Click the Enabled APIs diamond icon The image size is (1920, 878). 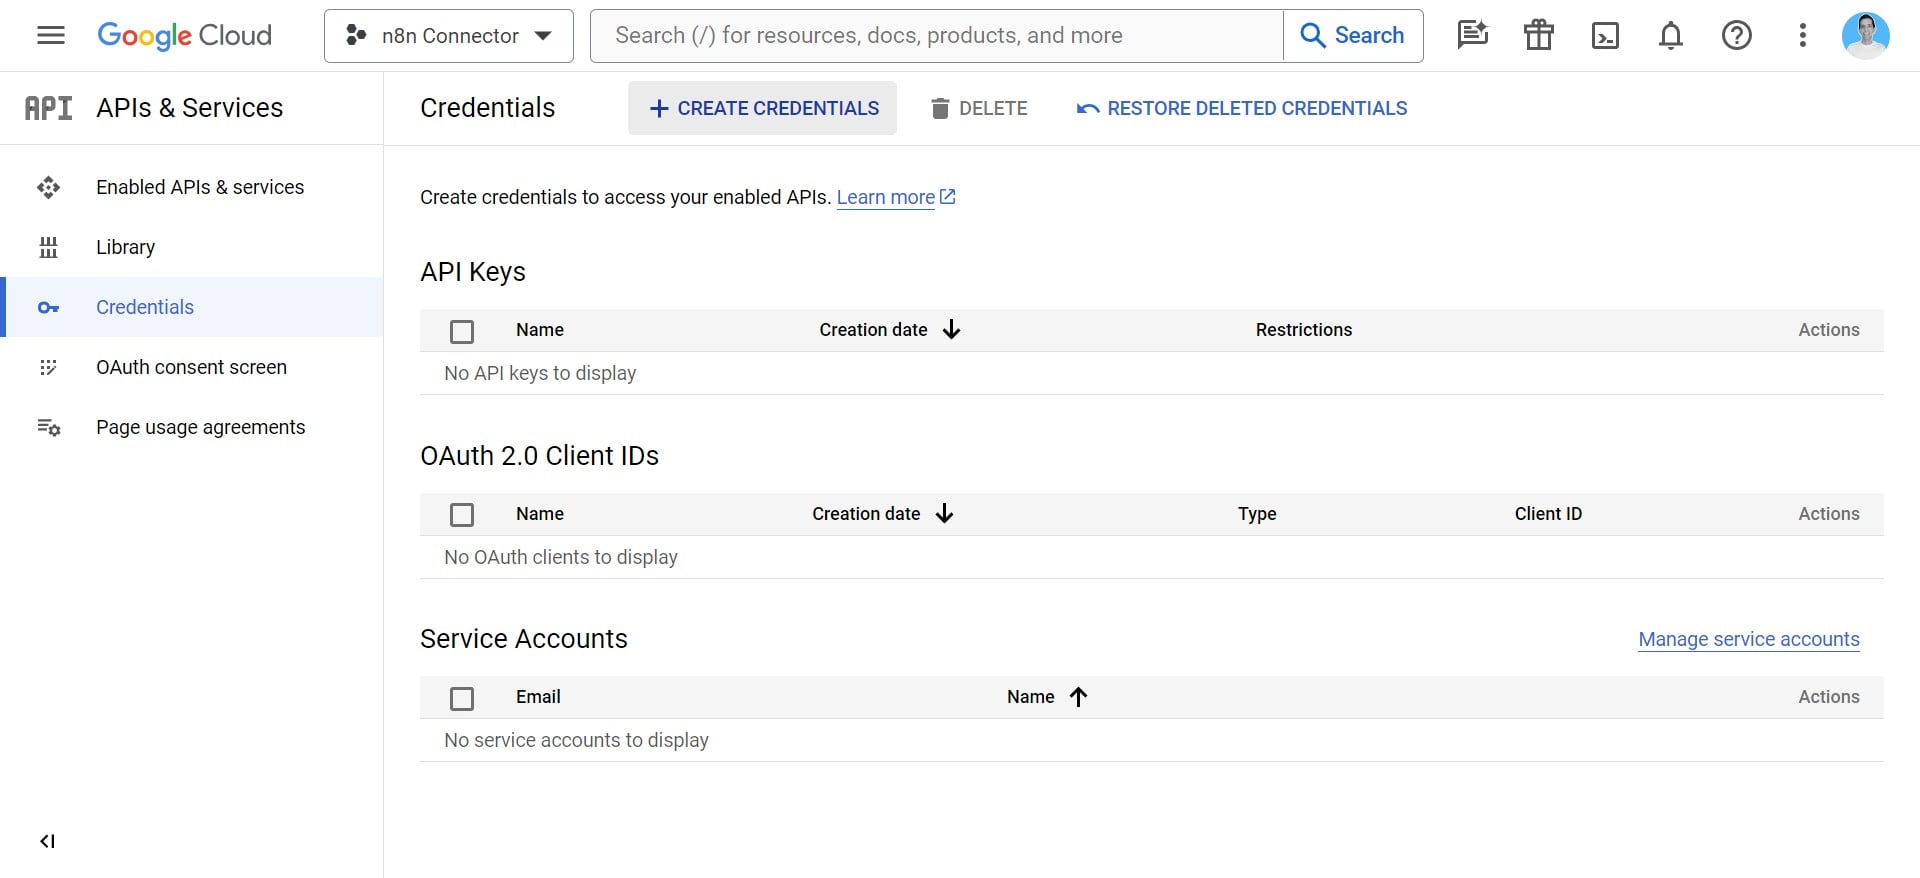click(x=48, y=187)
